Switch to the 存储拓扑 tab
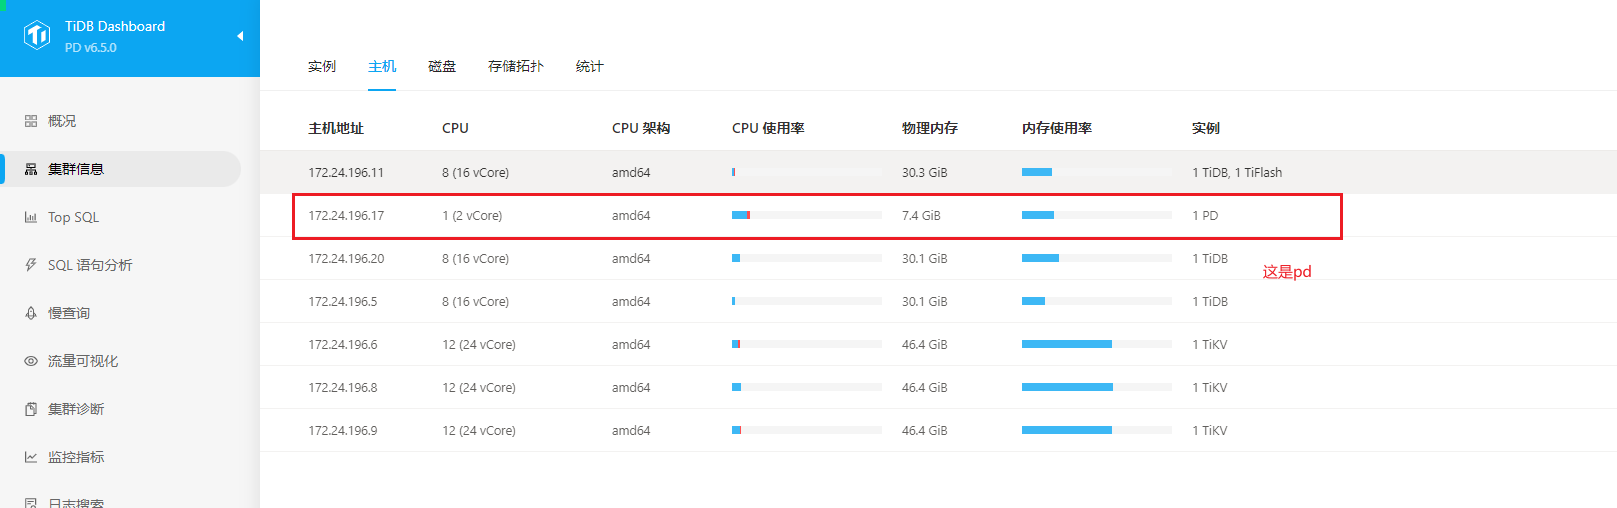The image size is (1617, 508). (x=516, y=66)
